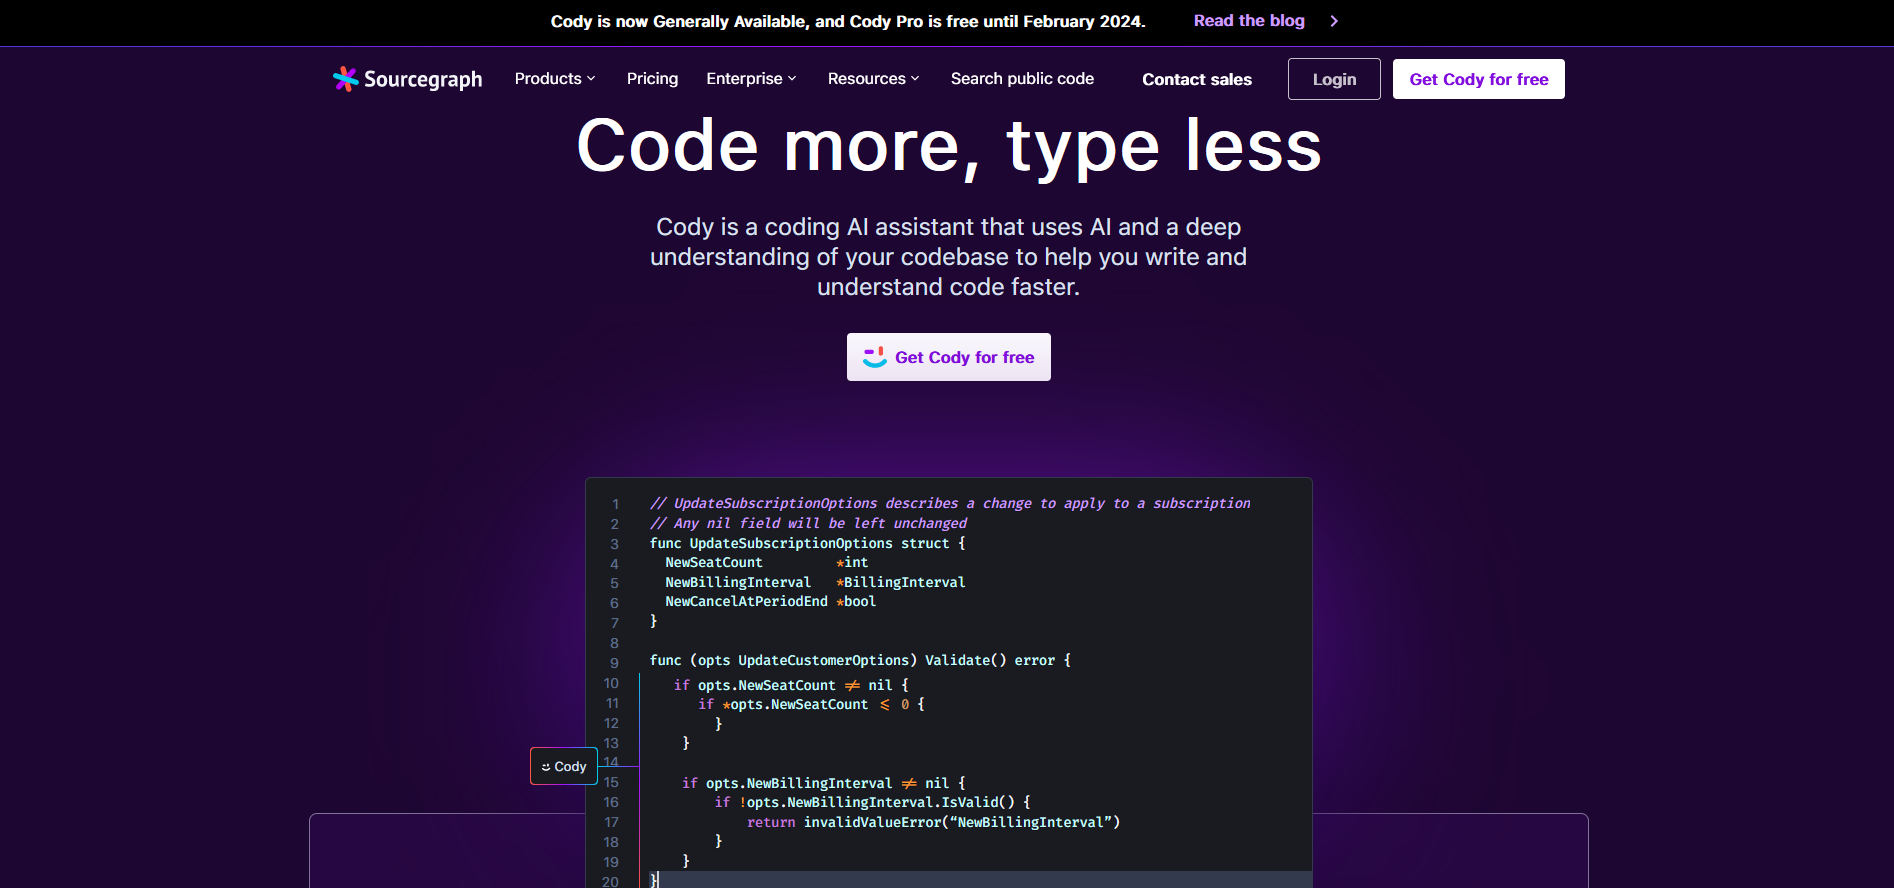
Task: Click the Sourcegraph wordmark text
Action: 423,80
